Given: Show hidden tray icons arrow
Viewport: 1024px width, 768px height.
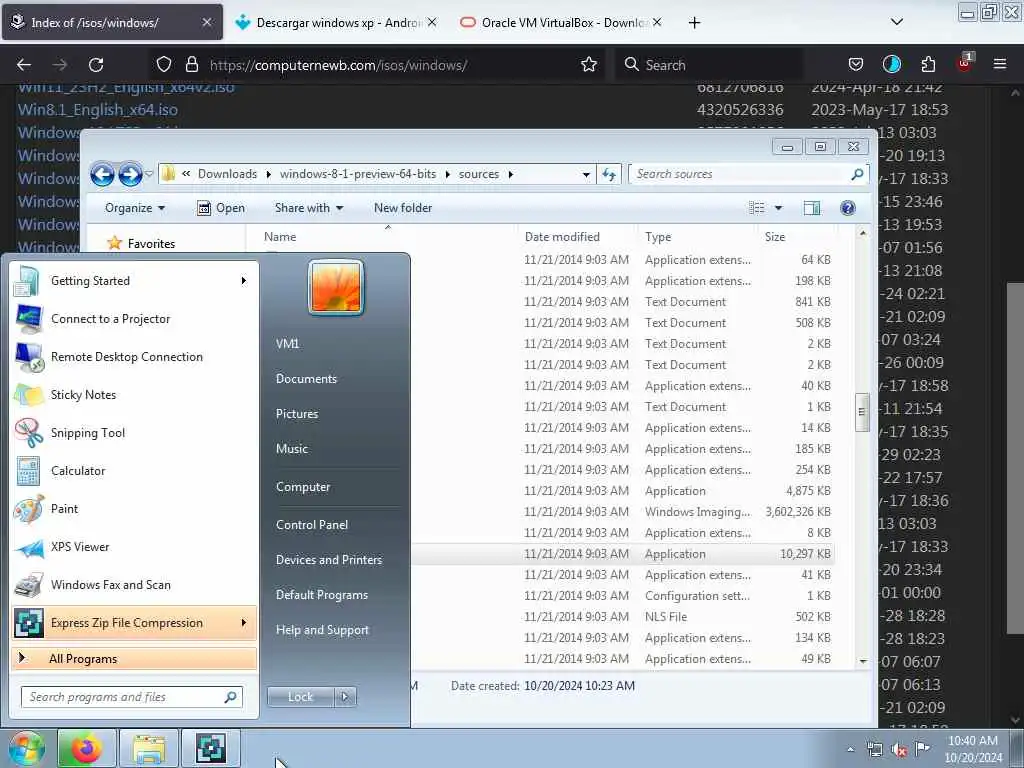Looking at the screenshot, I should 850,749.
